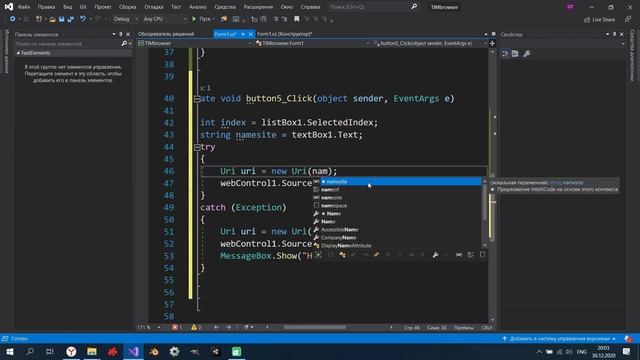This screenshot has width=640, height=360.
Task: Select AccessibleName suggestion in IntelliSense list
Action: pyautogui.click(x=397, y=230)
